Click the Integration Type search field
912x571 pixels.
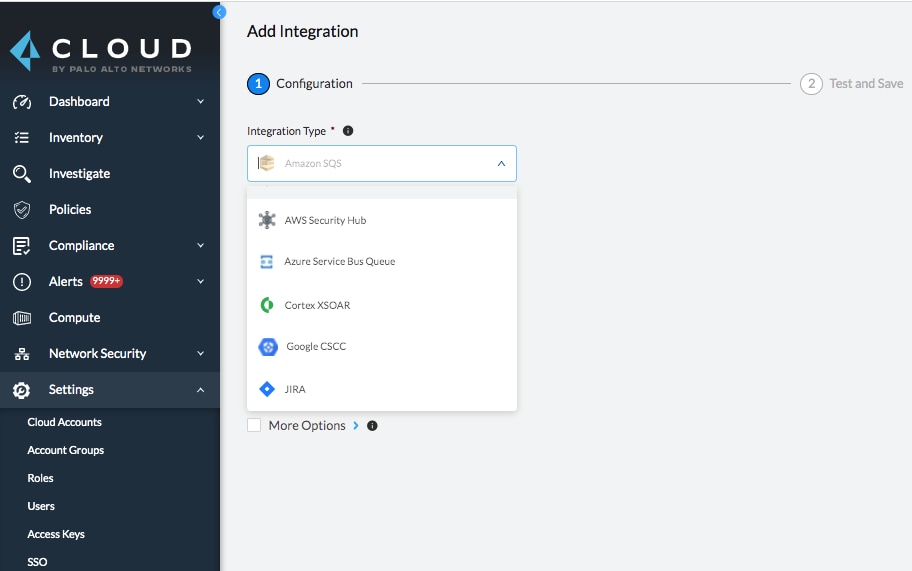tap(382, 163)
